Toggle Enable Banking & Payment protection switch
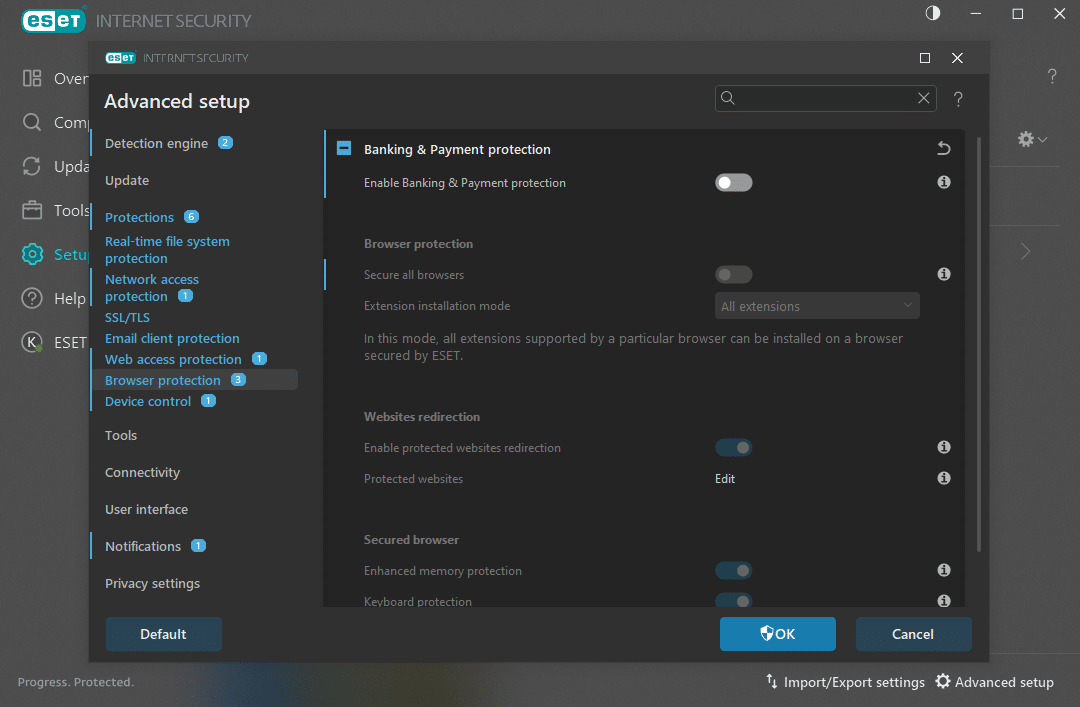1080x707 pixels. (x=734, y=183)
